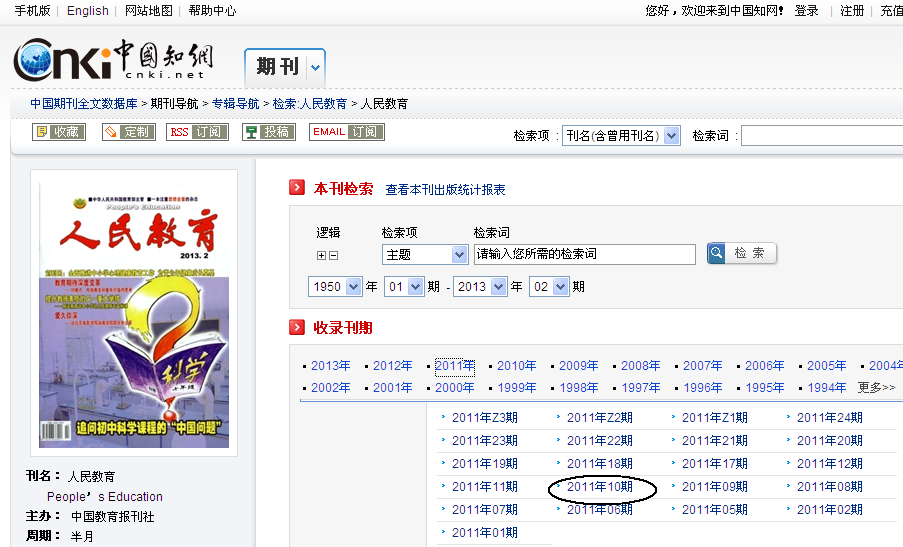This screenshot has width=903, height=547.
Task: Select the 1995年 year link
Action: [765, 388]
